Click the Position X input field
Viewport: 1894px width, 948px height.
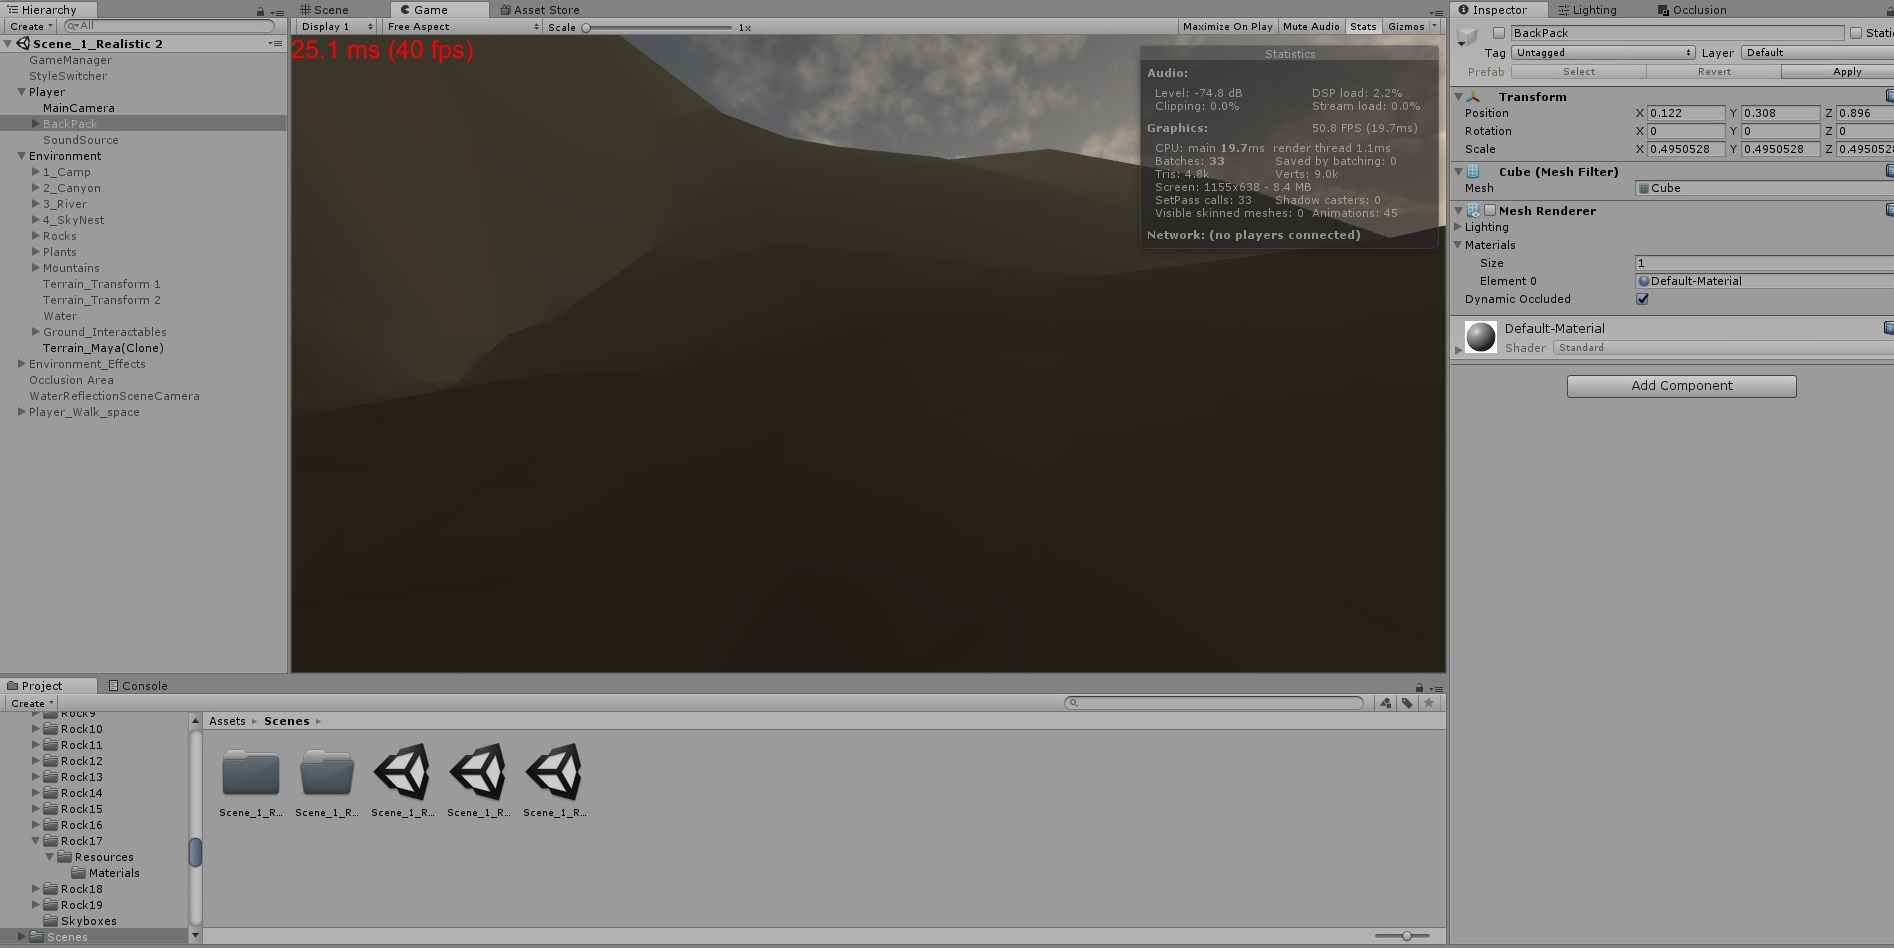pos(1685,113)
